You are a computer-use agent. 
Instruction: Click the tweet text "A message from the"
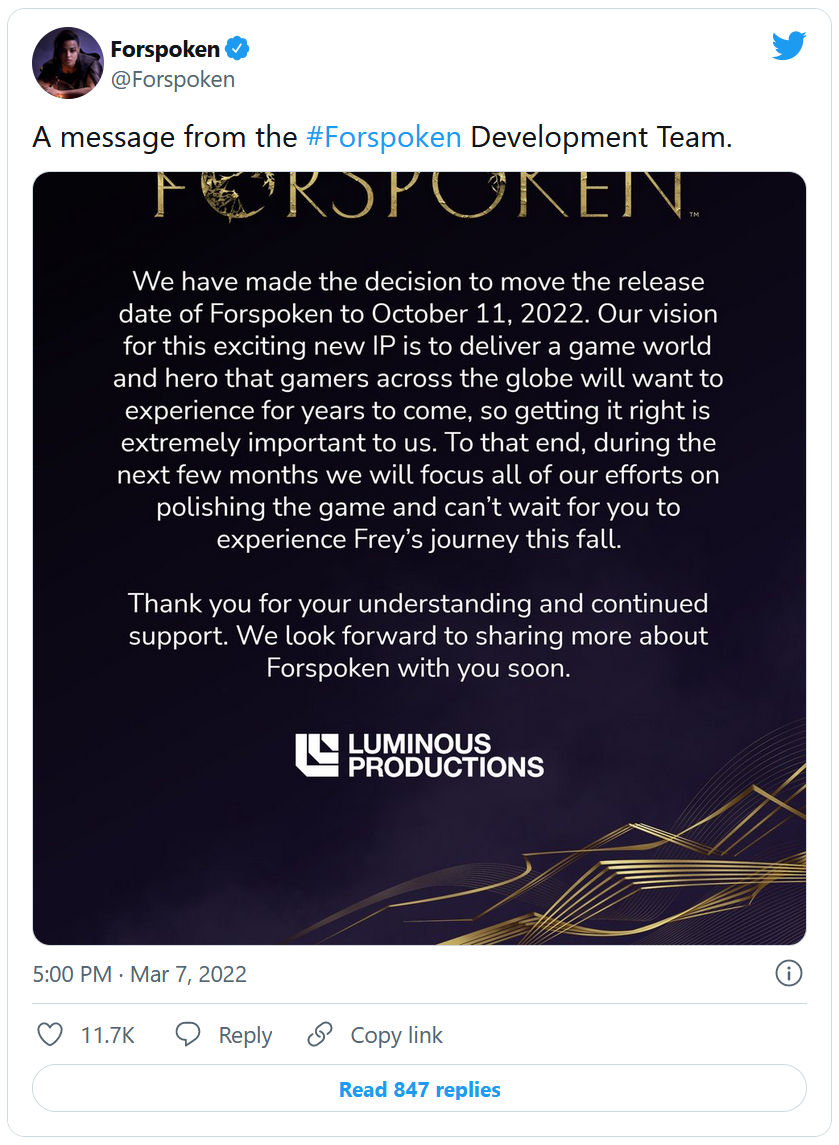165,137
